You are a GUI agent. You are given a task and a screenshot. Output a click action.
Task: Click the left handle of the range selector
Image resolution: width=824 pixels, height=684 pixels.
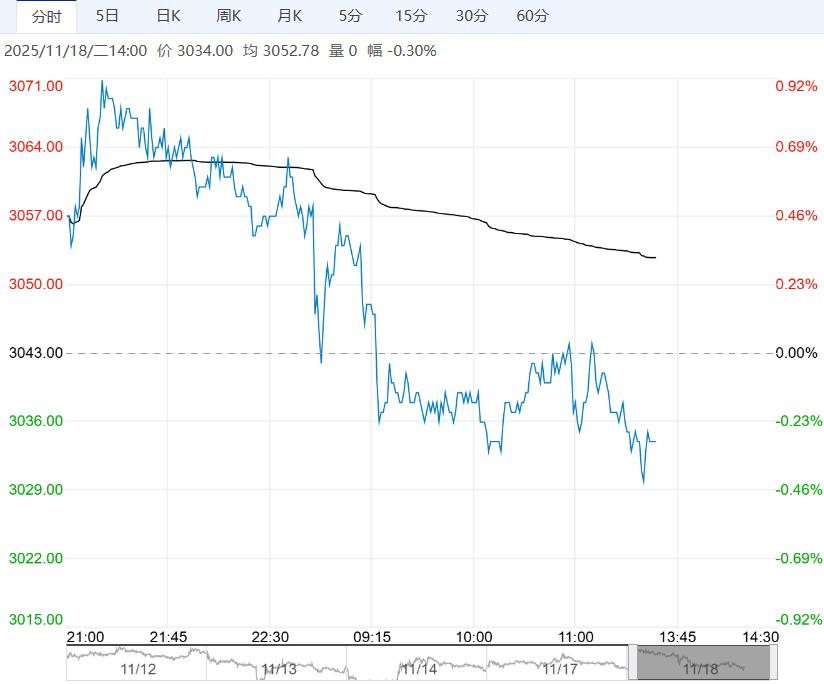(x=633, y=663)
